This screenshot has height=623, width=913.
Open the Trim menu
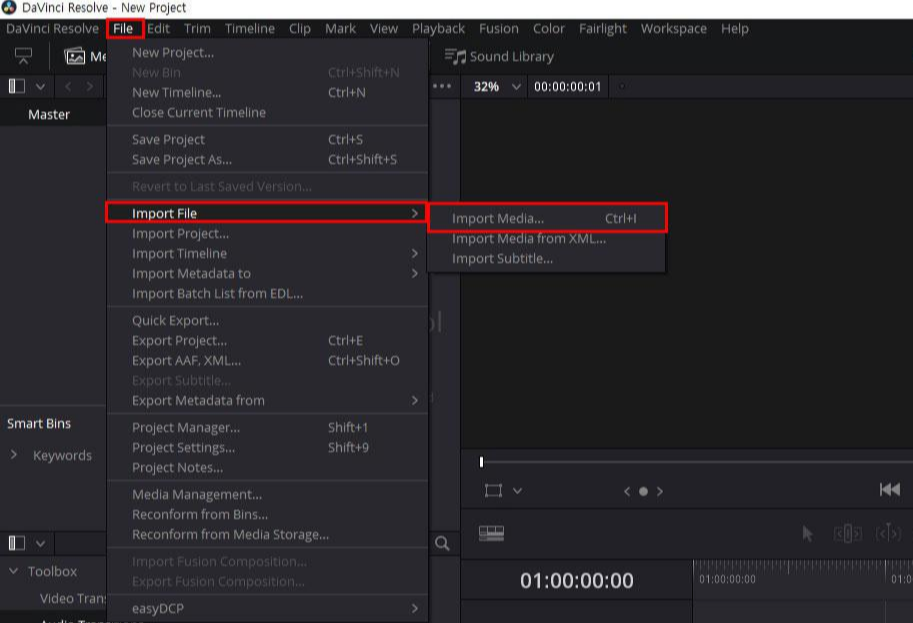tap(197, 29)
